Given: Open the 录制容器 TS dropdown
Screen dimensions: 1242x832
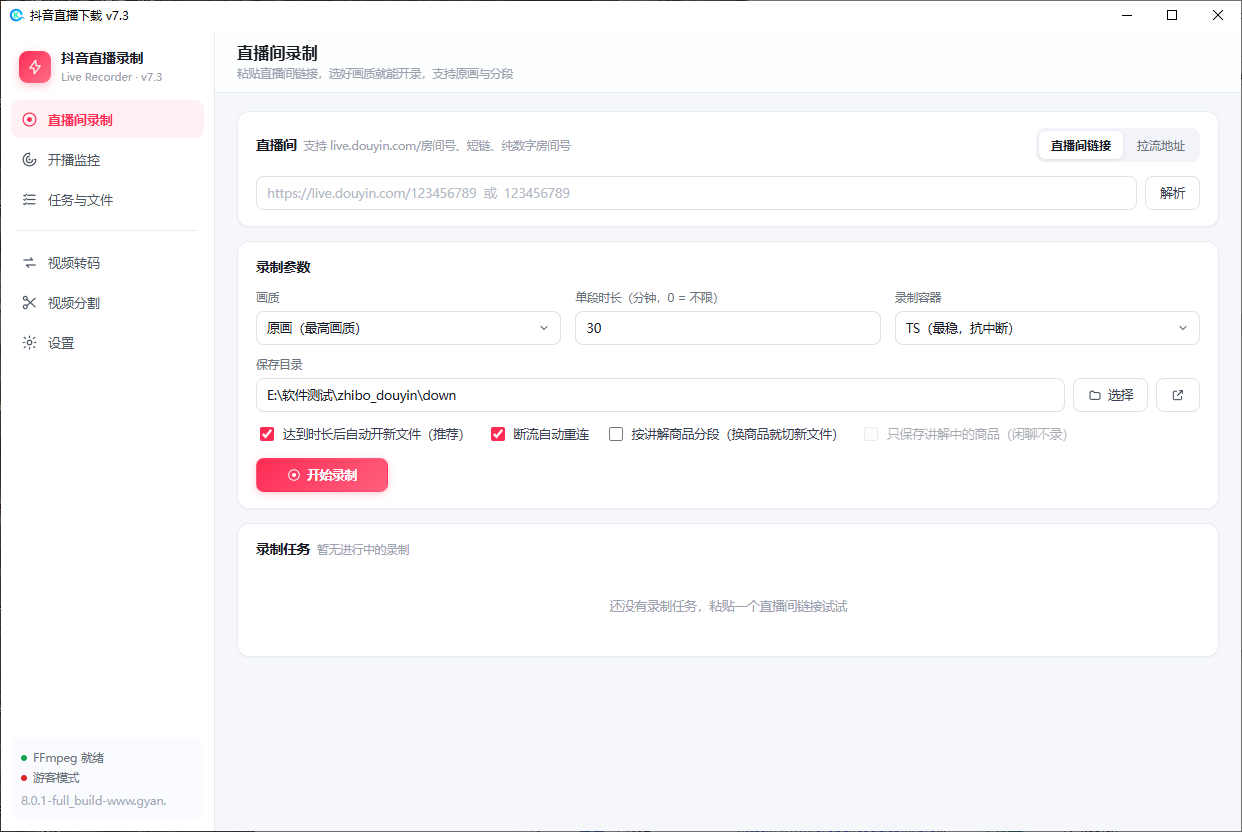Looking at the screenshot, I should [1047, 328].
